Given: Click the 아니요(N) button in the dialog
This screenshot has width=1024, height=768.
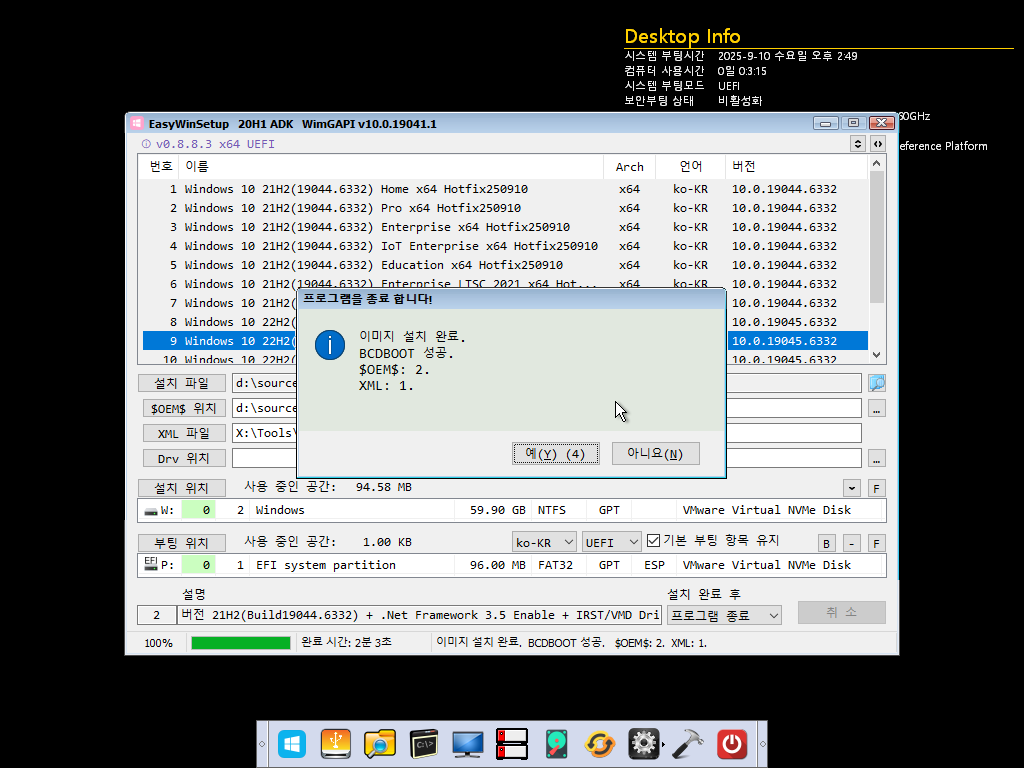Looking at the screenshot, I should [656, 454].
